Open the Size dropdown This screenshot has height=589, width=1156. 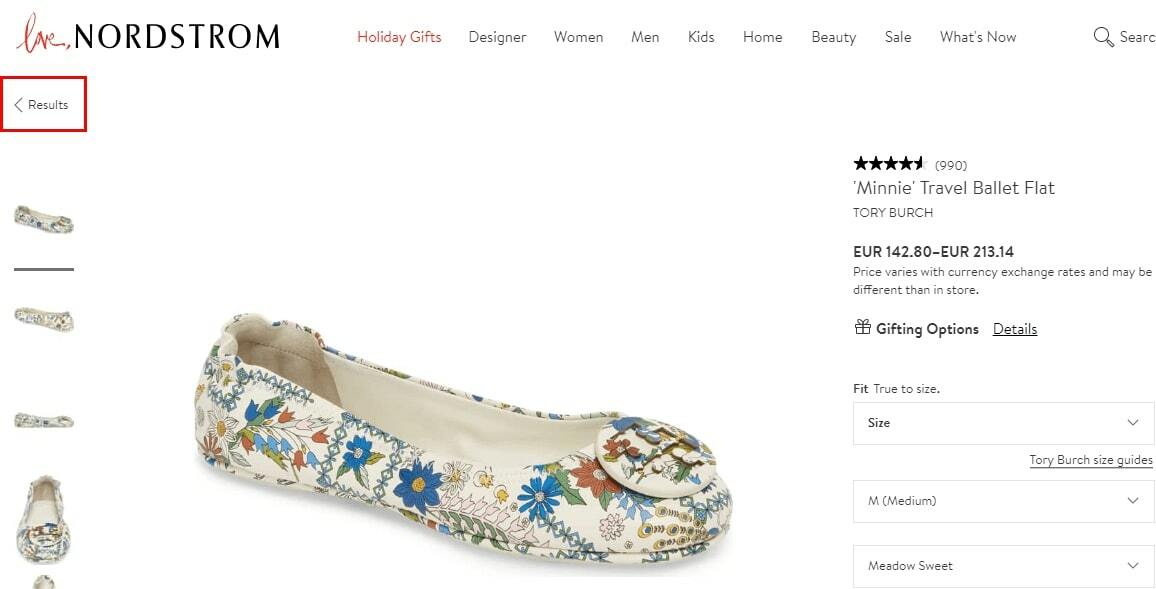tap(1003, 423)
